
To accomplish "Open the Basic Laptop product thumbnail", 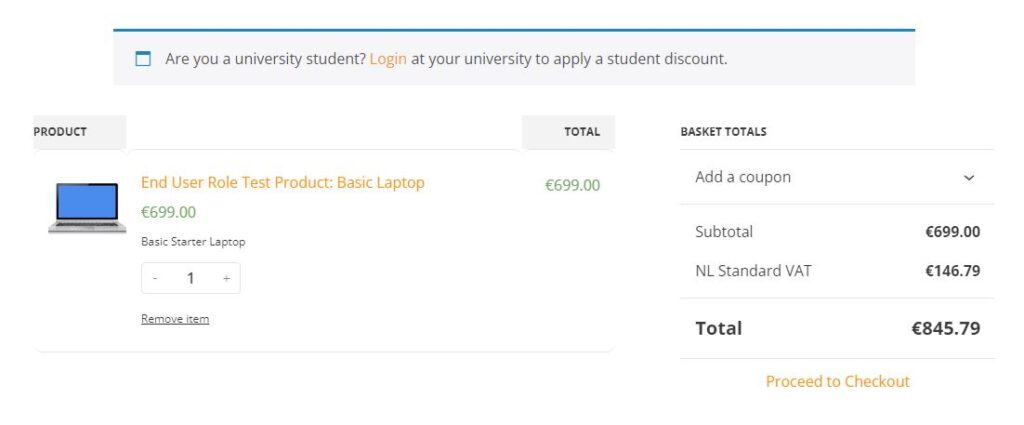I will (87, 207).
